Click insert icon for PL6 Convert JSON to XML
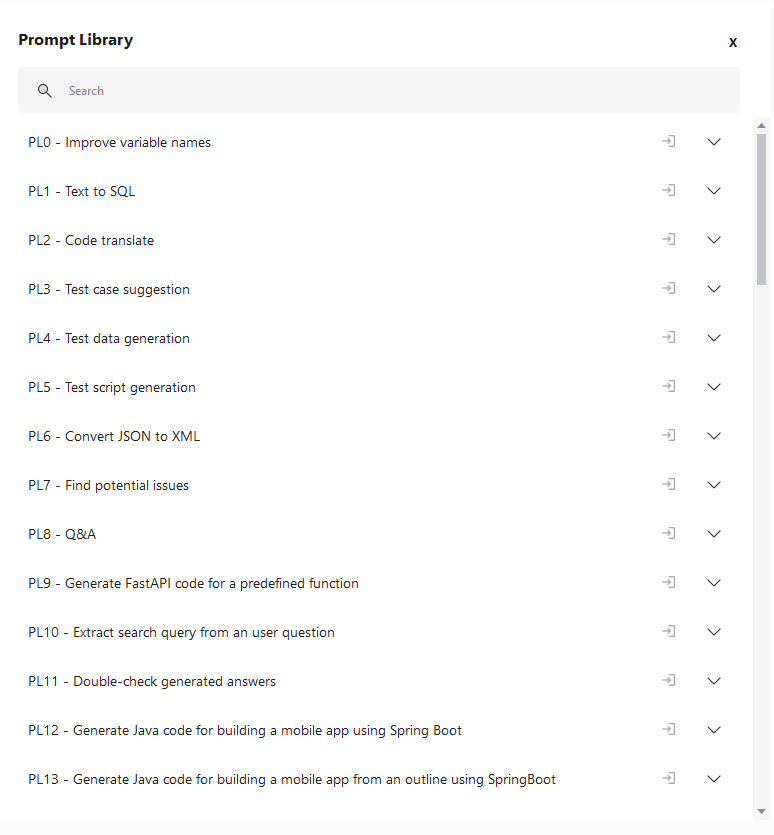Screen dimensions: 774x835 tap(669, 435)
